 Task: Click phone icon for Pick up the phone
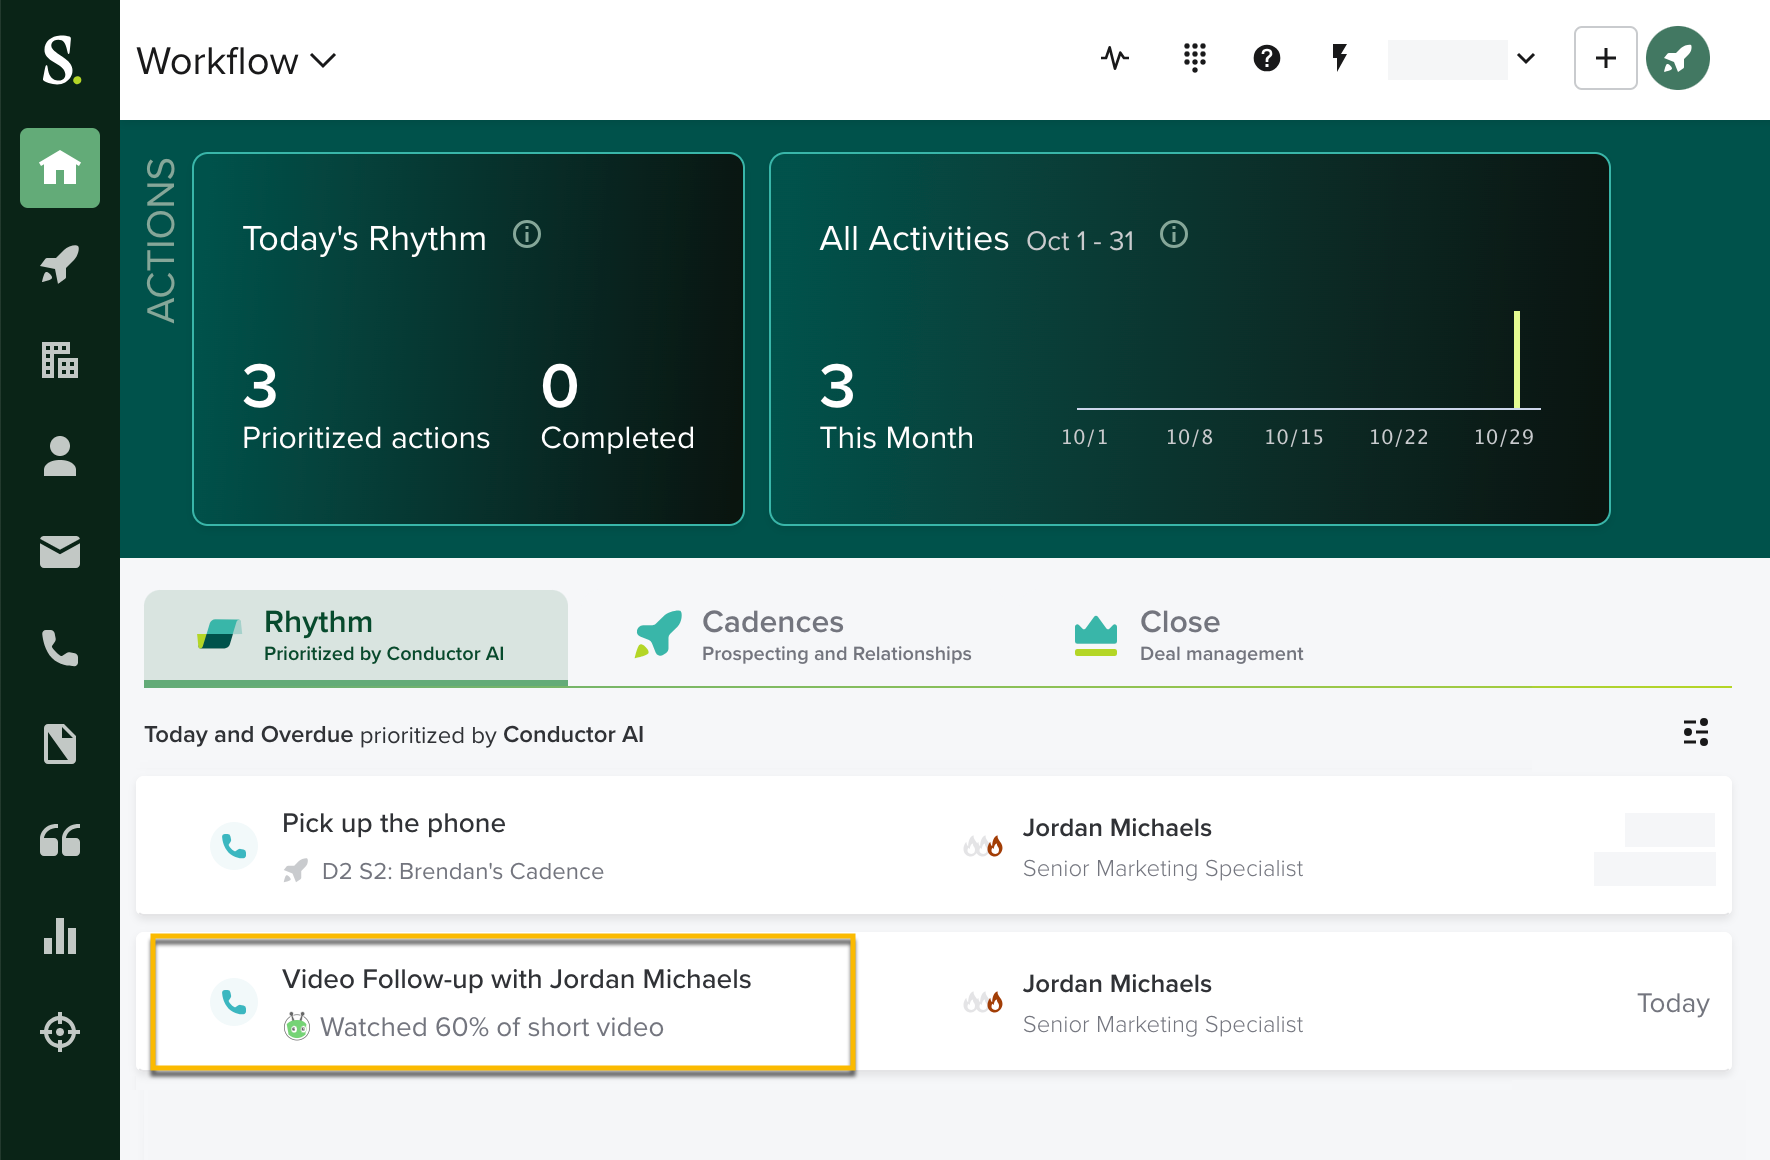pyautogui.click(x=234, y=846)
